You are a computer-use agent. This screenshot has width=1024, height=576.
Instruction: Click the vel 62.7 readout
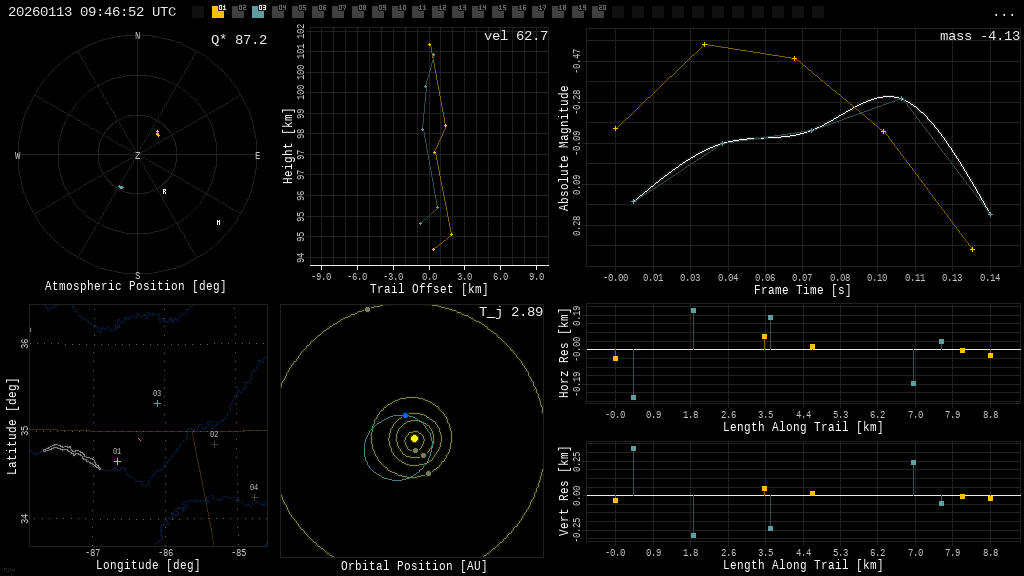click(515, 37)
